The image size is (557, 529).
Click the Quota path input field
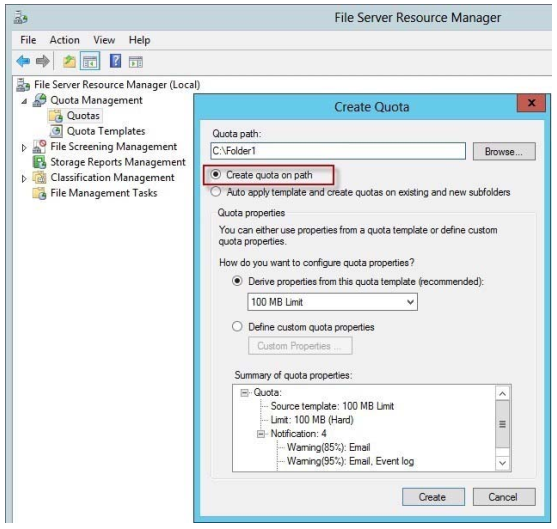338,151
